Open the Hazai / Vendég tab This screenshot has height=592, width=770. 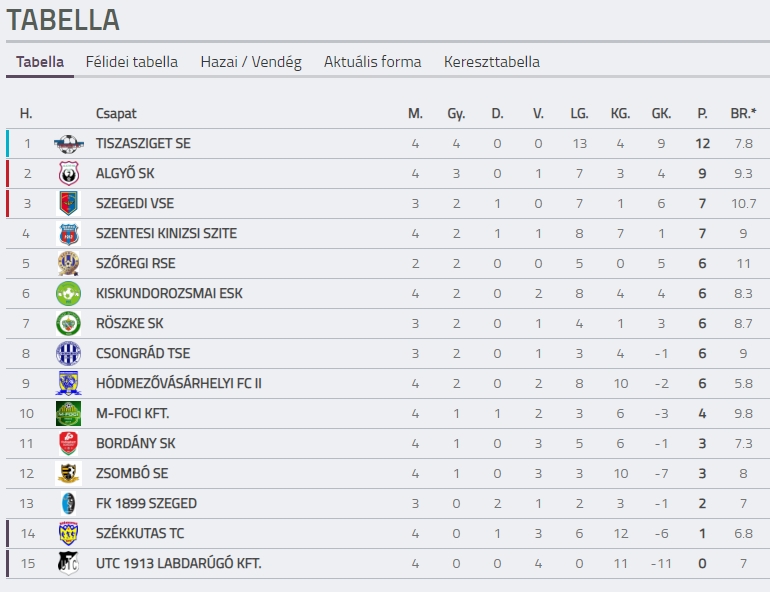(x=251, y=62)
